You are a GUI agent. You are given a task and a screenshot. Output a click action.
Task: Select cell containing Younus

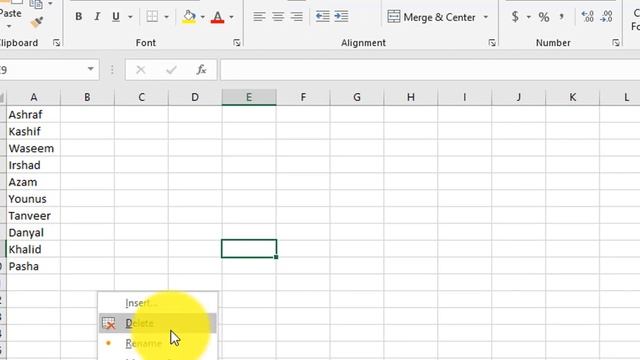click(33, 199)
